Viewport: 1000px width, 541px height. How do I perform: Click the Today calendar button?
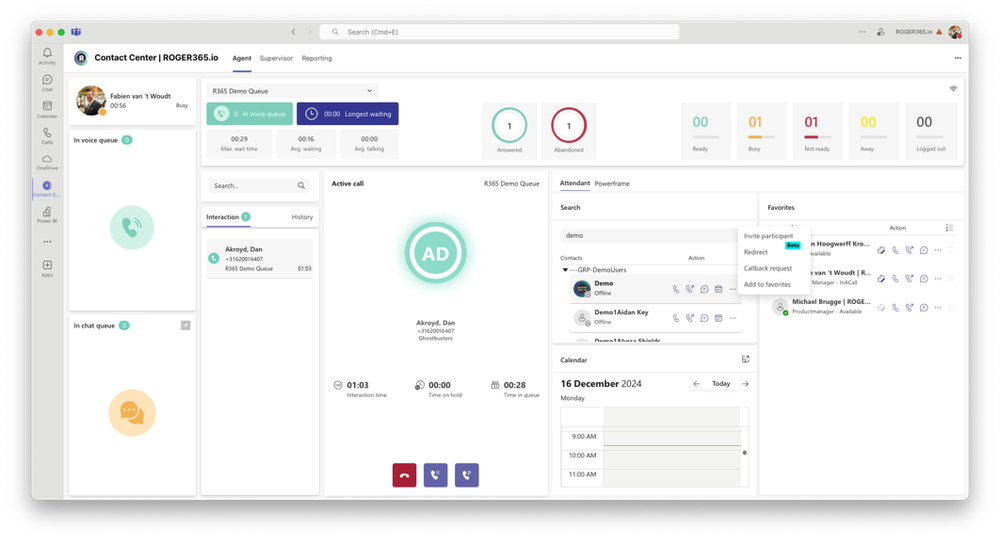721,383
